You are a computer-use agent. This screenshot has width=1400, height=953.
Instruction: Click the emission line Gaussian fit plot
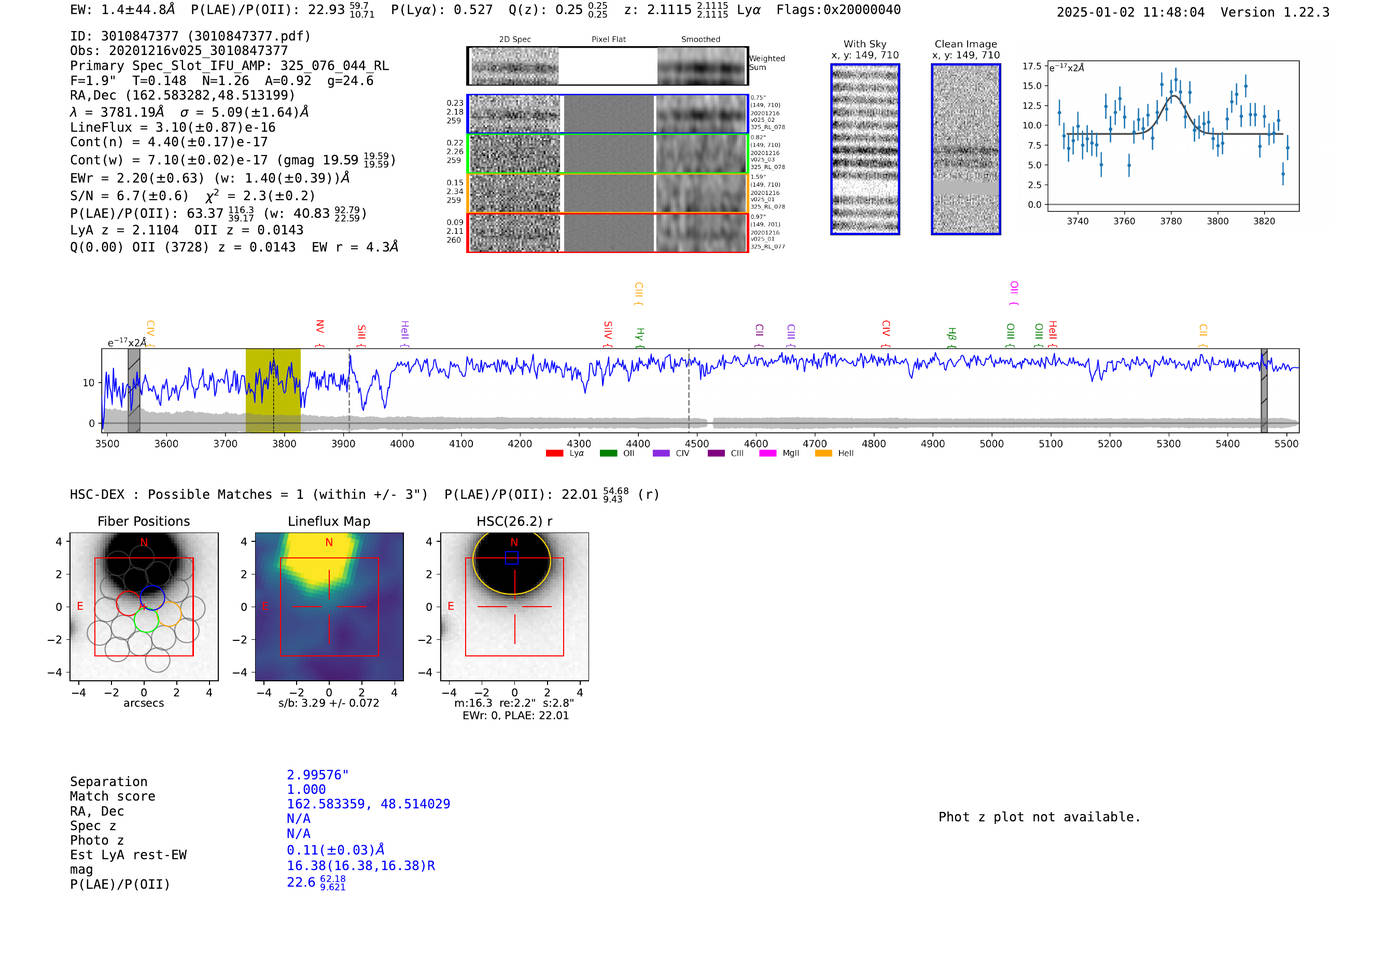pos(1171,136)
